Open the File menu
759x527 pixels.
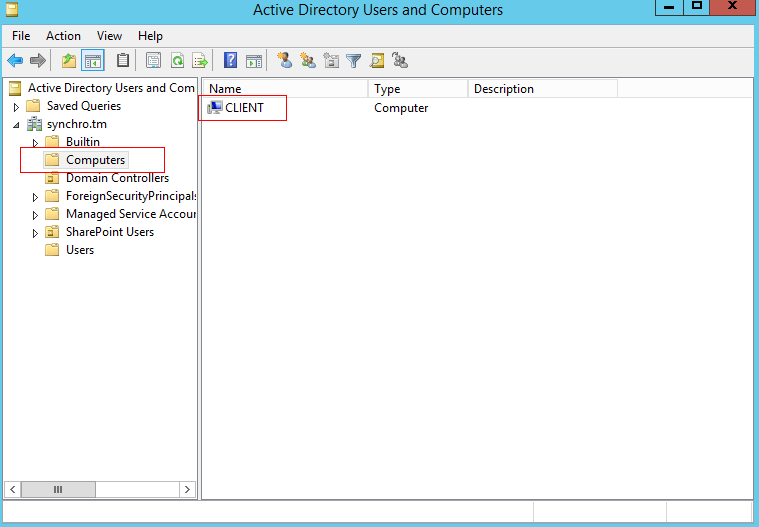coord(21,36)
